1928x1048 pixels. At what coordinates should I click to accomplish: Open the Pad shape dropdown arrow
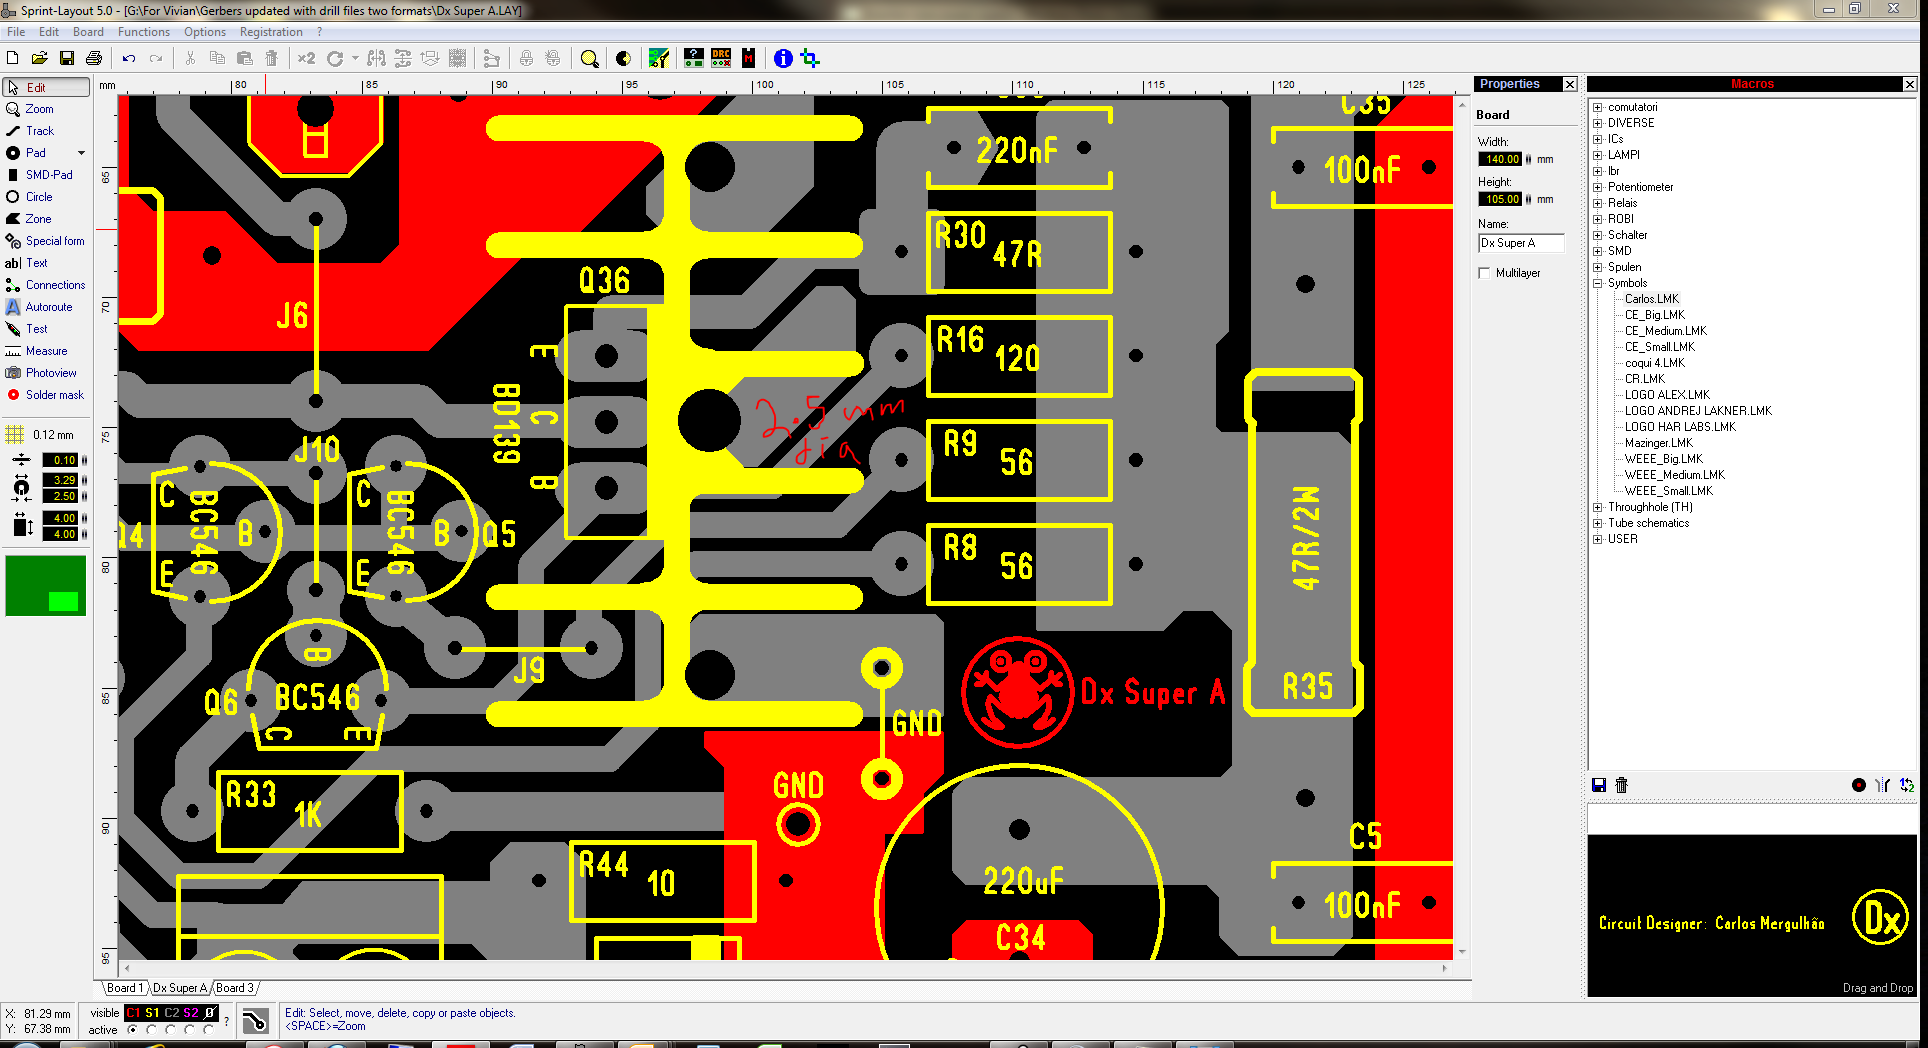[x=81, y=153]
